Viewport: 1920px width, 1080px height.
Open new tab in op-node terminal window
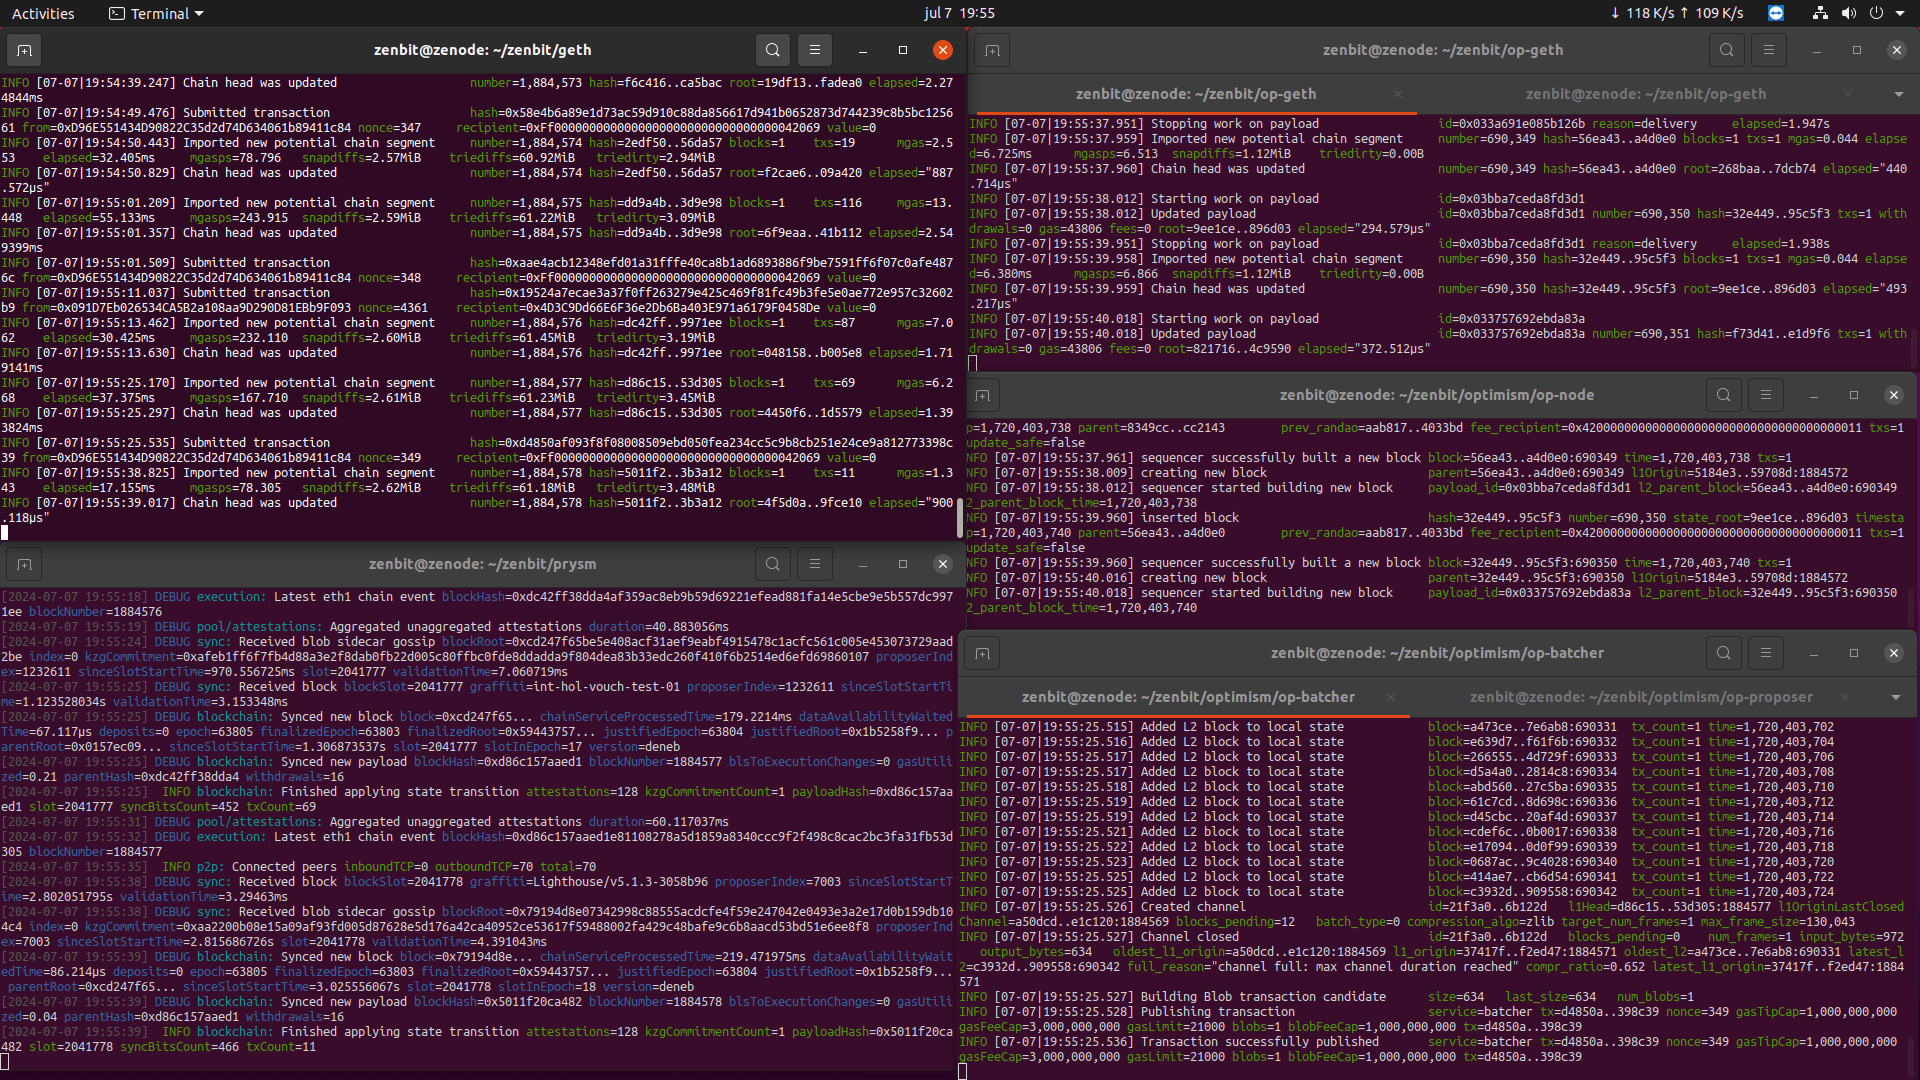[983, 395]
